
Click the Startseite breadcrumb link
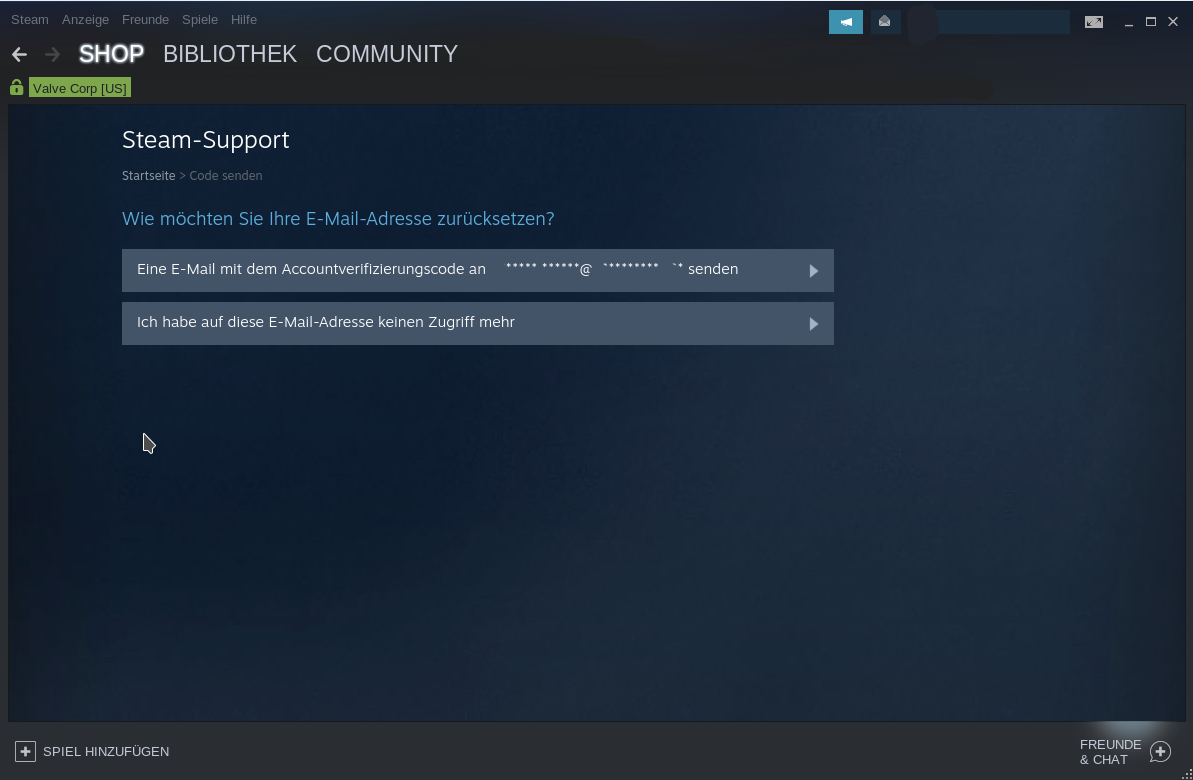click(x=148, y=176)
